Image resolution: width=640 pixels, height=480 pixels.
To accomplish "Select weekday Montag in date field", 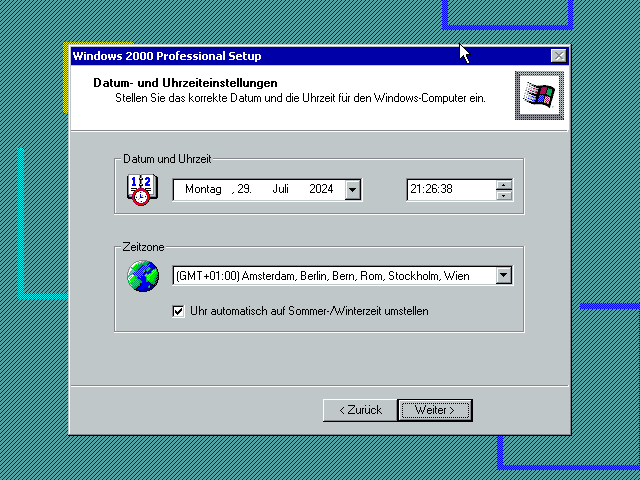I will 203,189.
